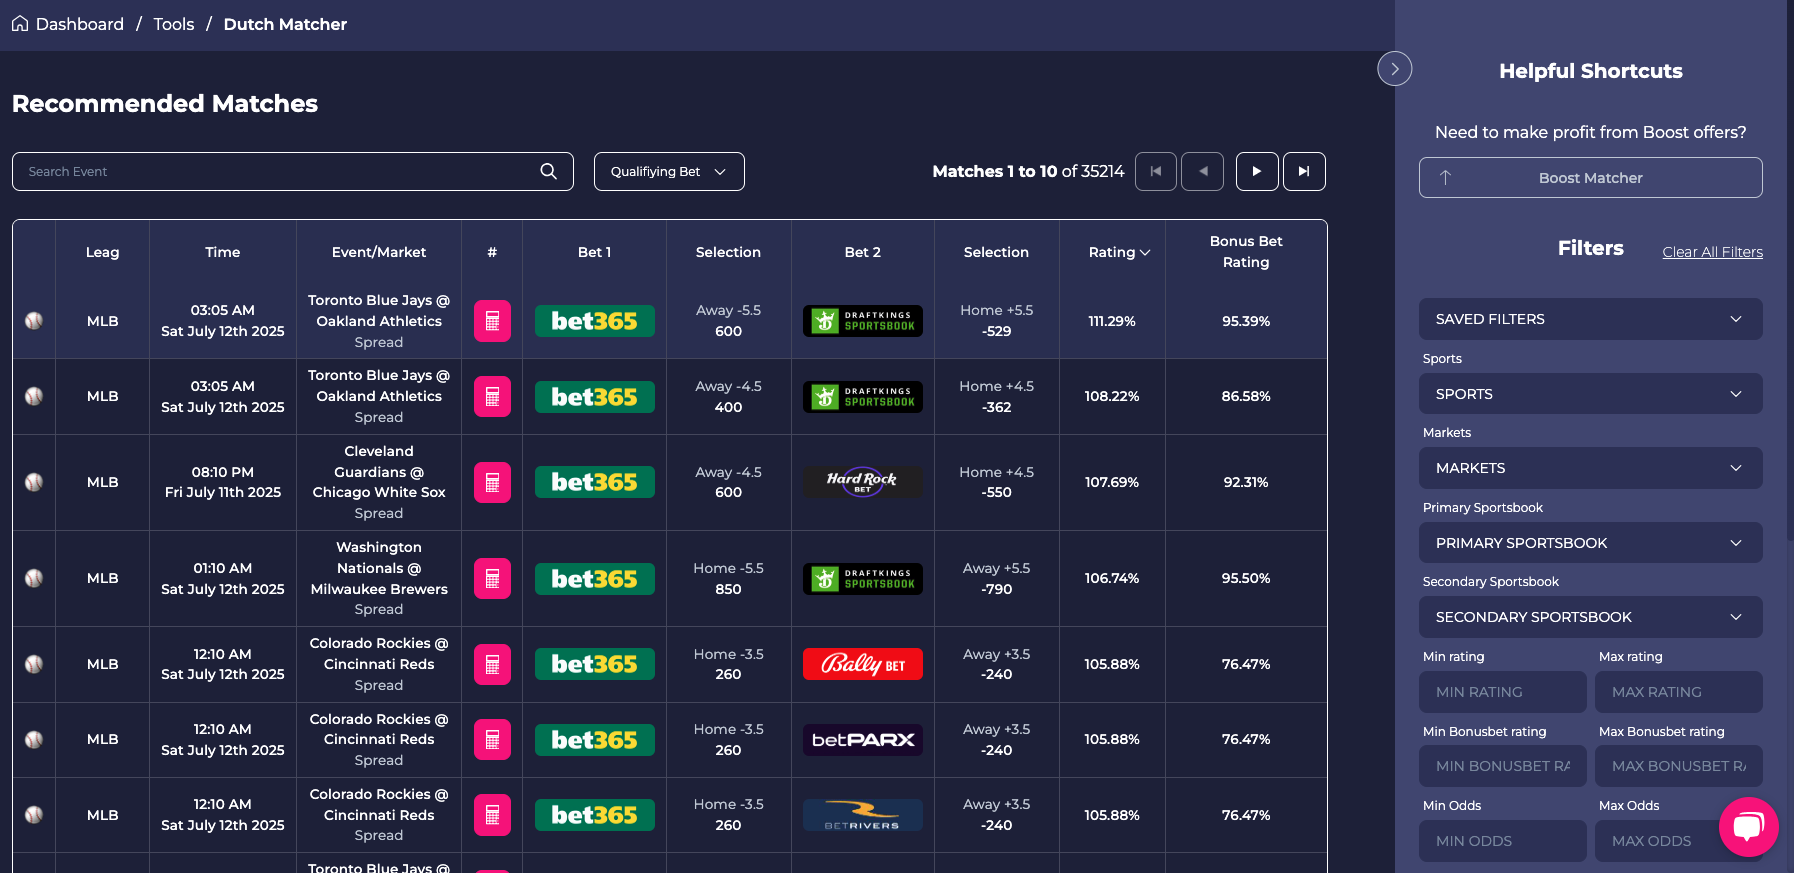Click Matches 1 to 10 count text

point(1028,171)
